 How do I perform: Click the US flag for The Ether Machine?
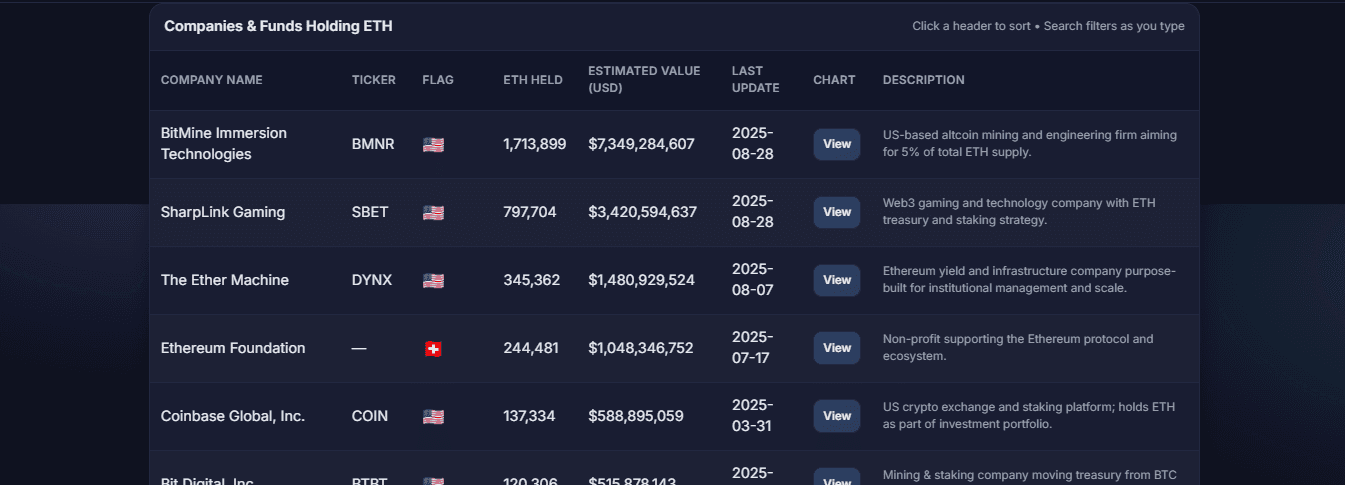tap(433, 280)
